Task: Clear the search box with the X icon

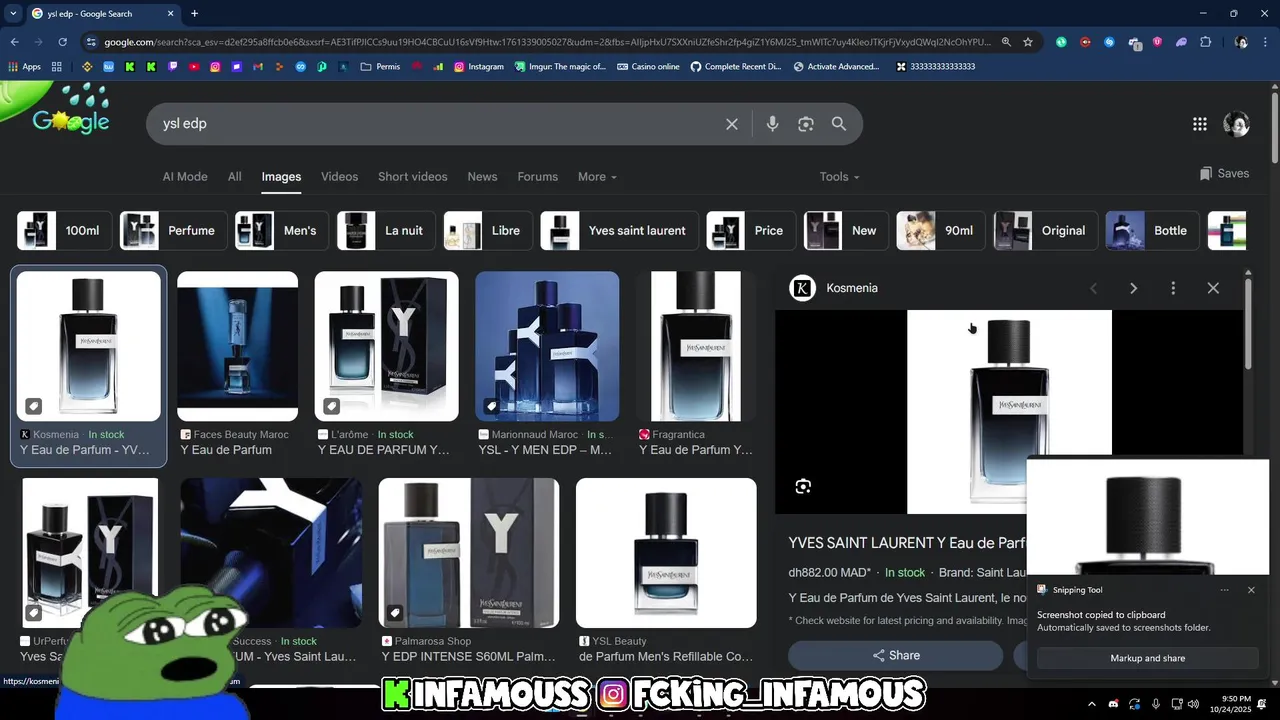Action: pyautogui.click(x=732, y=124)
